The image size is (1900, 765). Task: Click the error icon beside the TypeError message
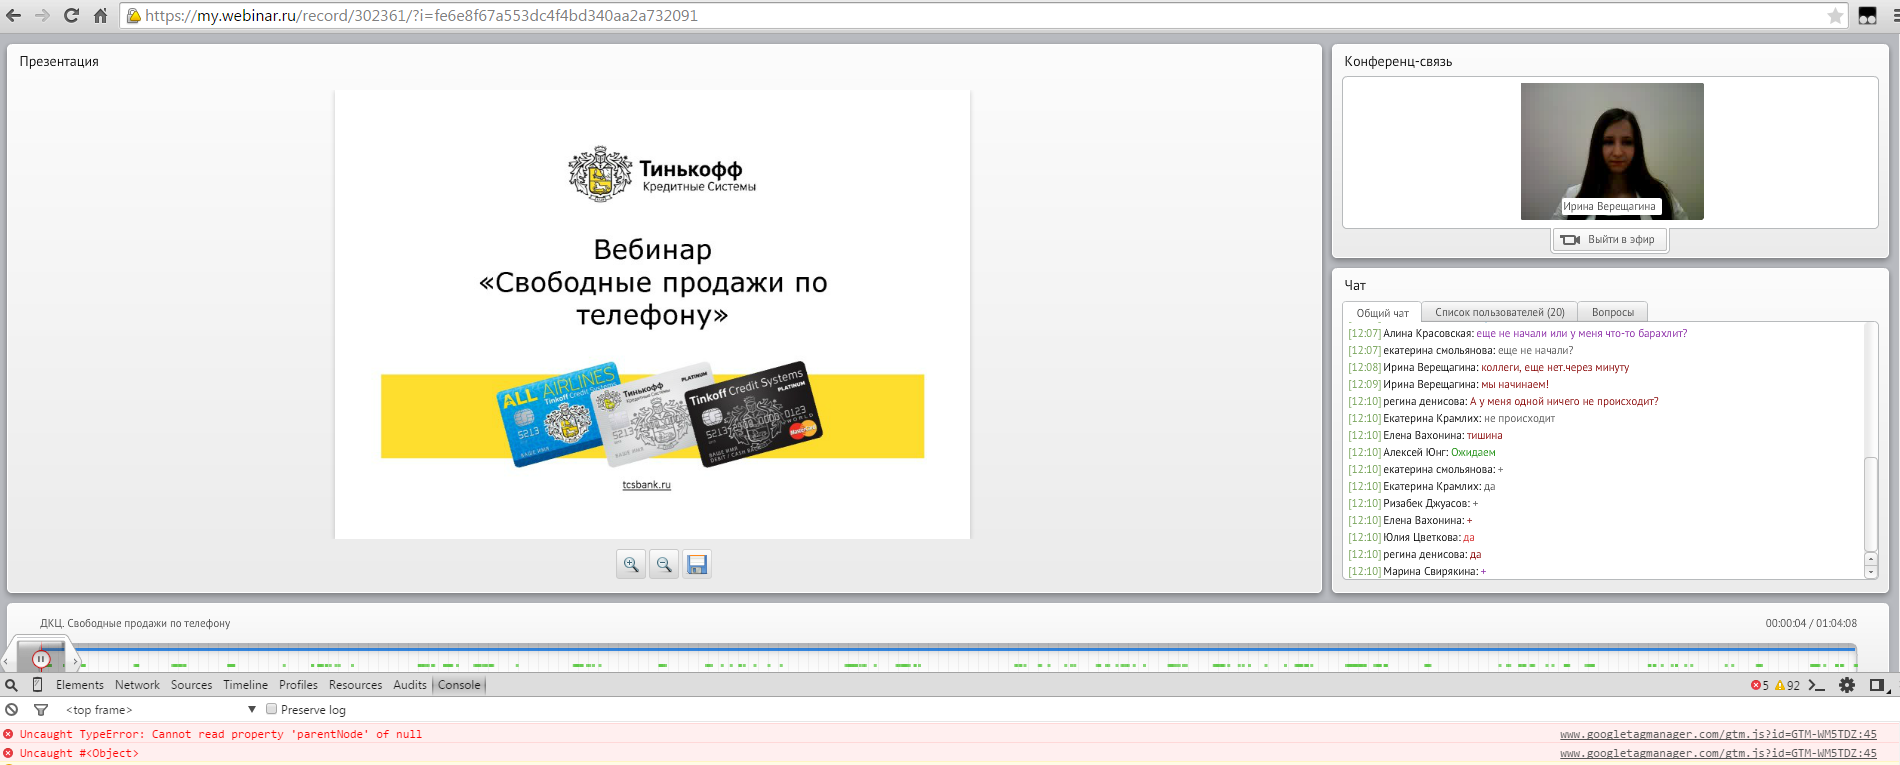pyautogui.click(x=9, y=734)
